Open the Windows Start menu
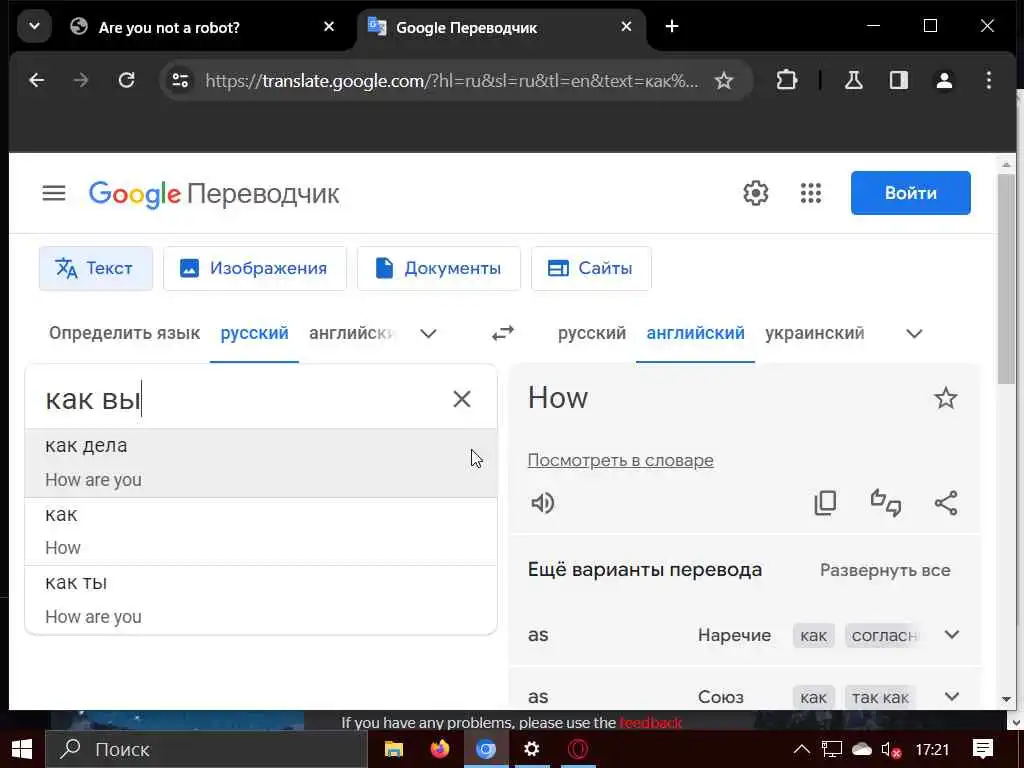This screenshot has width=1024, height=768. click(x=22, y=749)
